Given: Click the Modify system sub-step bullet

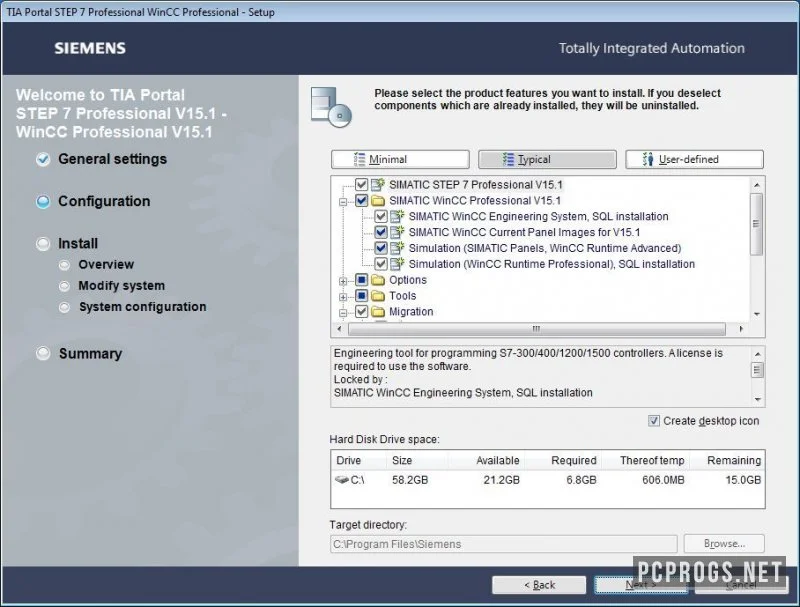Looking at the screenshot, I should [x=64, y=286].
